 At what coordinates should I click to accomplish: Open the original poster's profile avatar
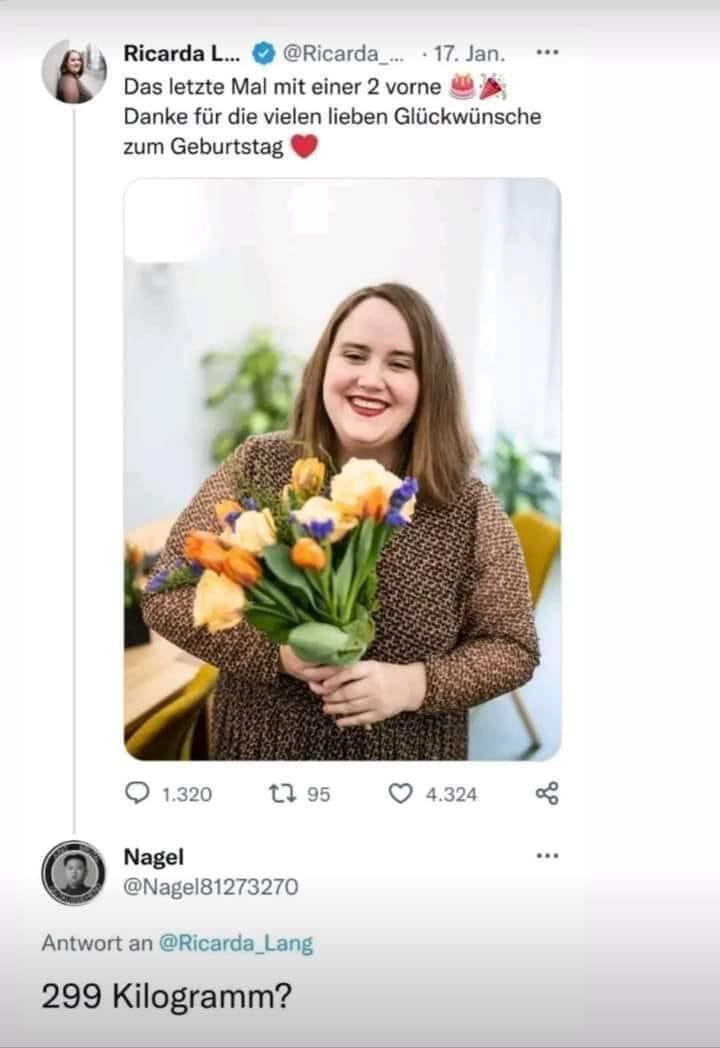click(74, 72)
